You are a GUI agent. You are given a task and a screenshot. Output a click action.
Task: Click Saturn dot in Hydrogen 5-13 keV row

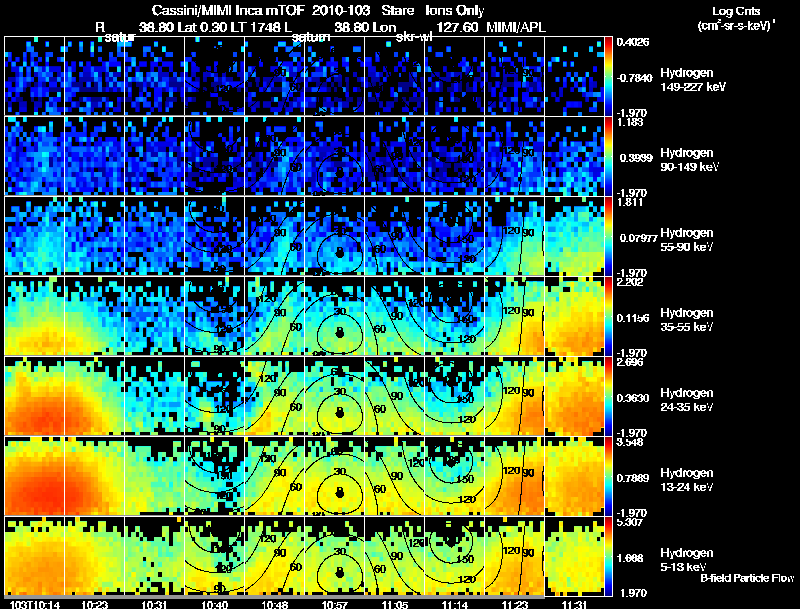(x=340, y=573)
